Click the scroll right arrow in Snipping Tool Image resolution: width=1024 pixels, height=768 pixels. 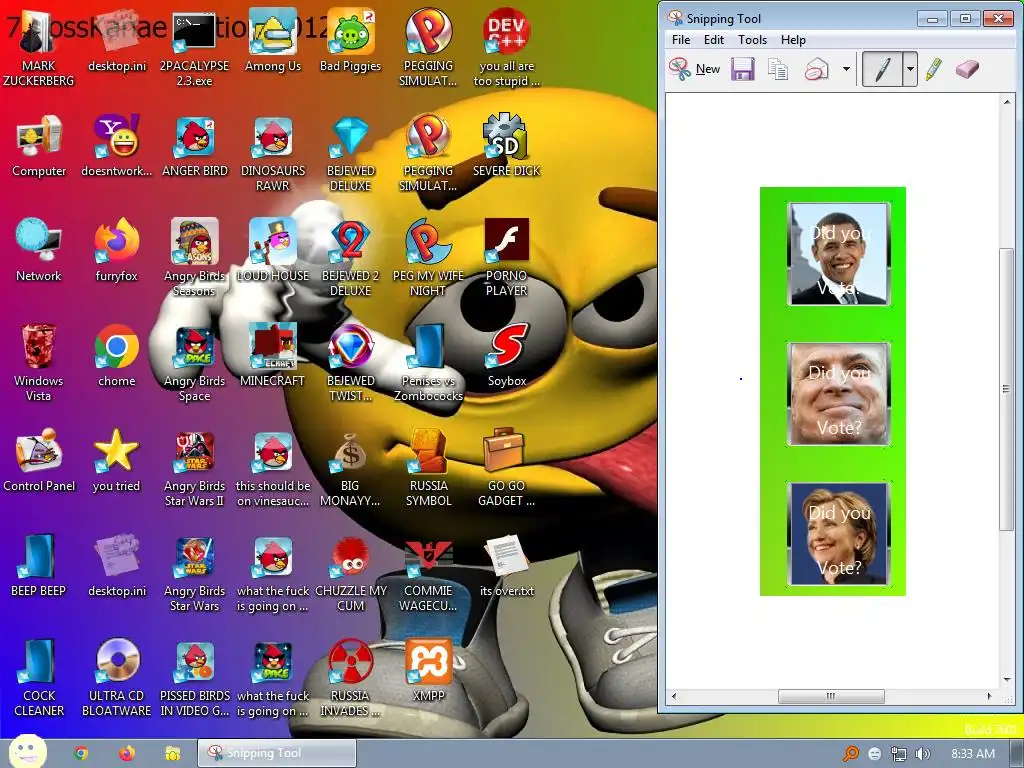[x=989, y=696]
